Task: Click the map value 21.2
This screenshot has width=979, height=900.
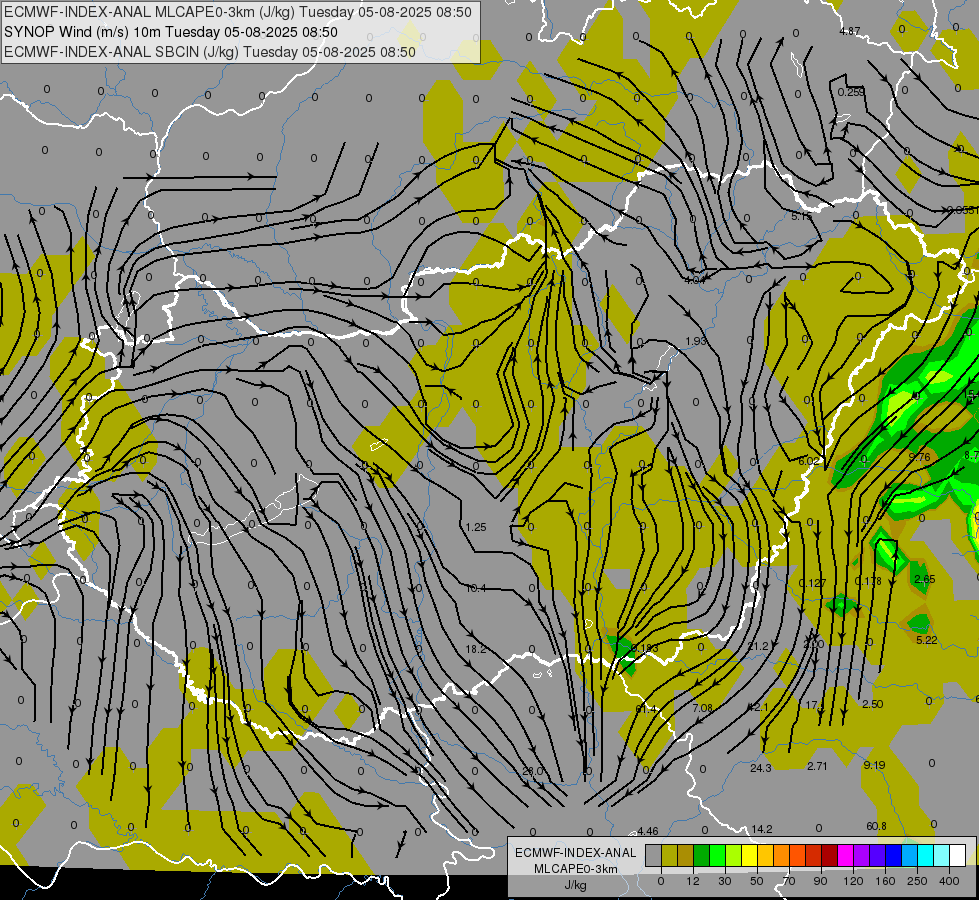Action: pos(758,646)
